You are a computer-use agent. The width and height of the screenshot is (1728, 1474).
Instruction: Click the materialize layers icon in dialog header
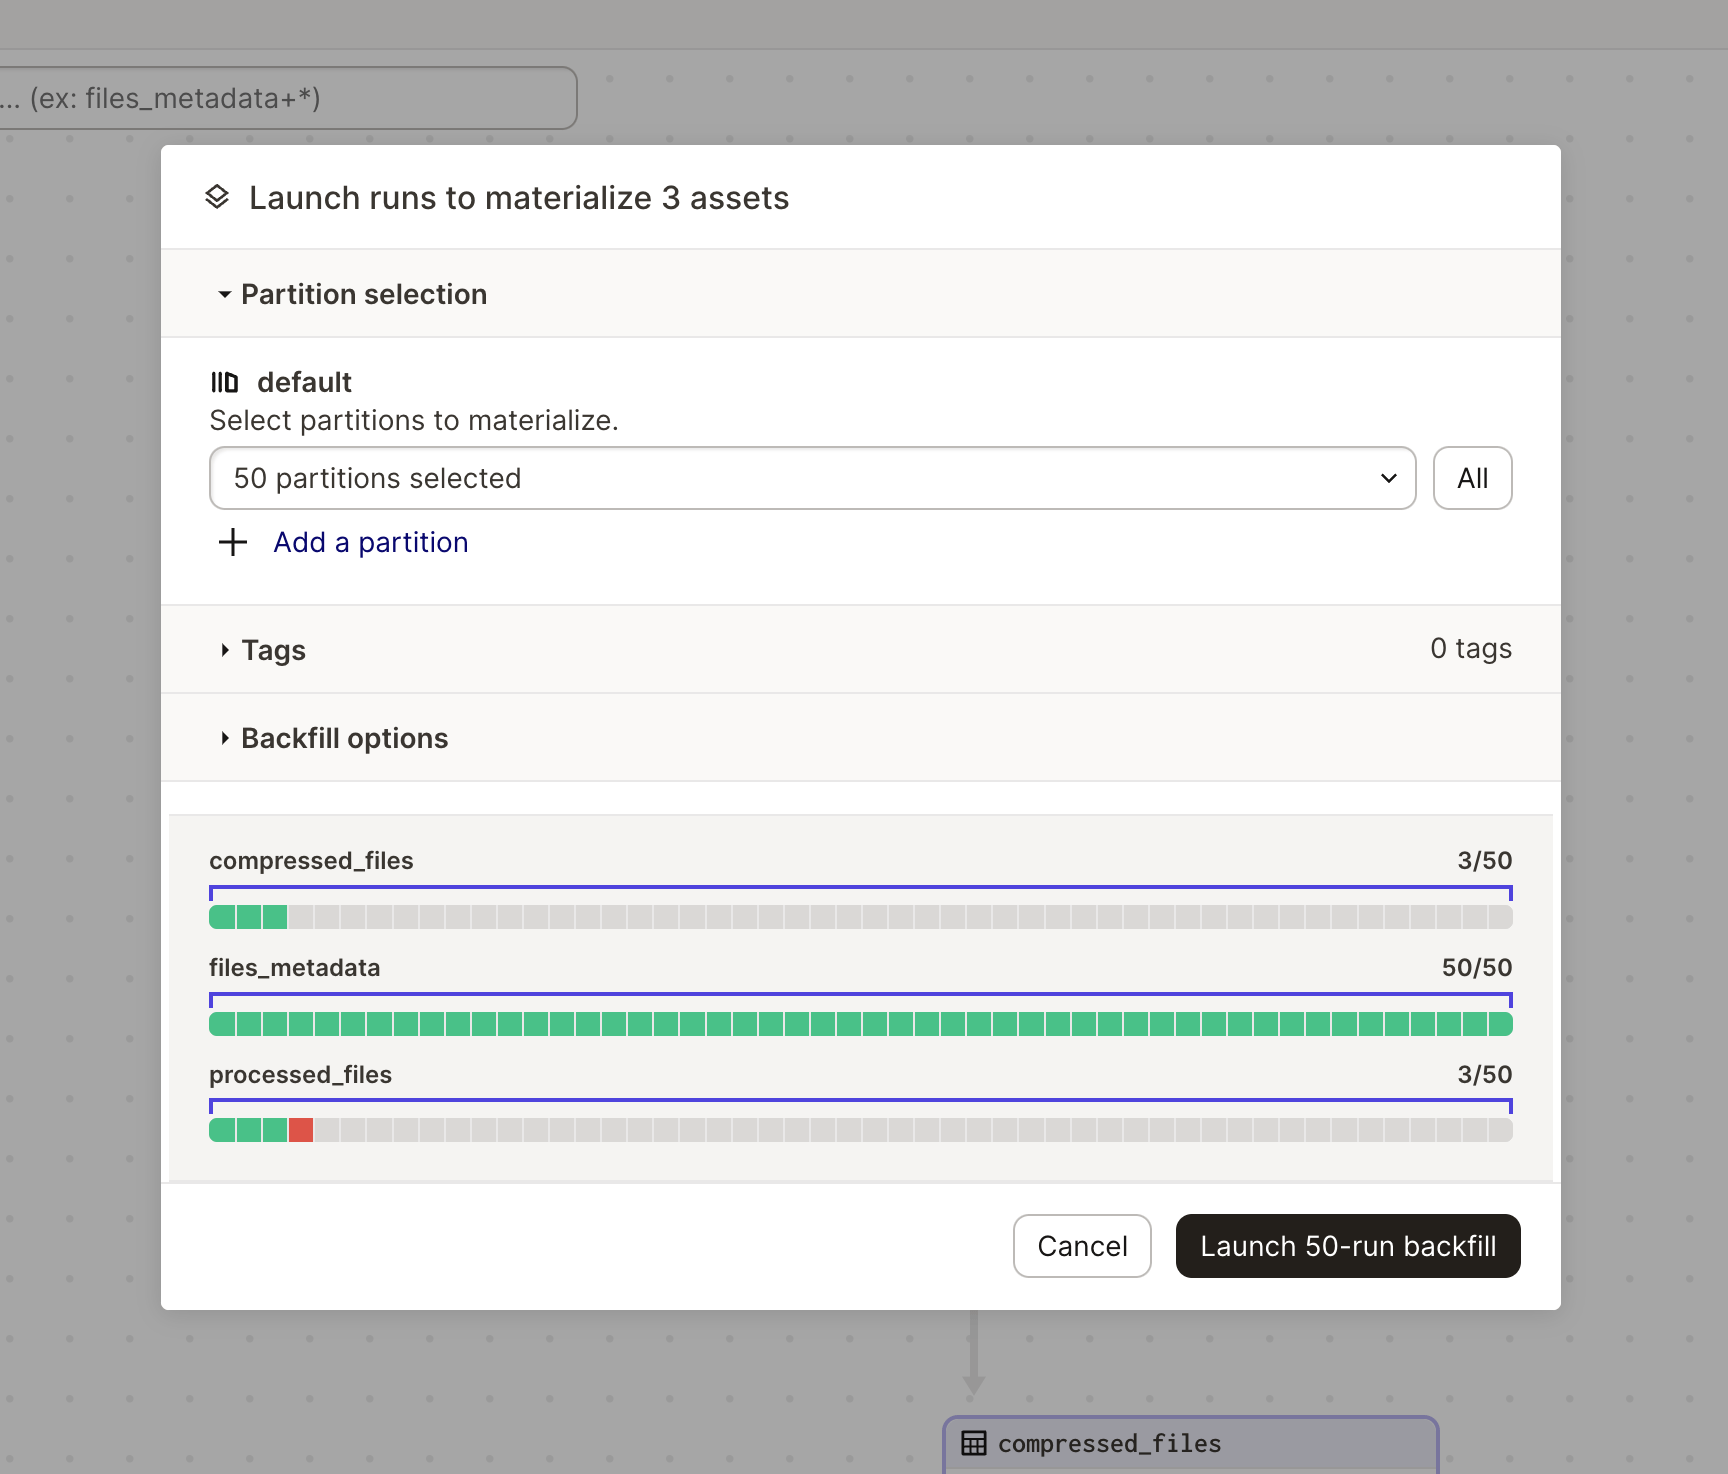pos(217,197)
